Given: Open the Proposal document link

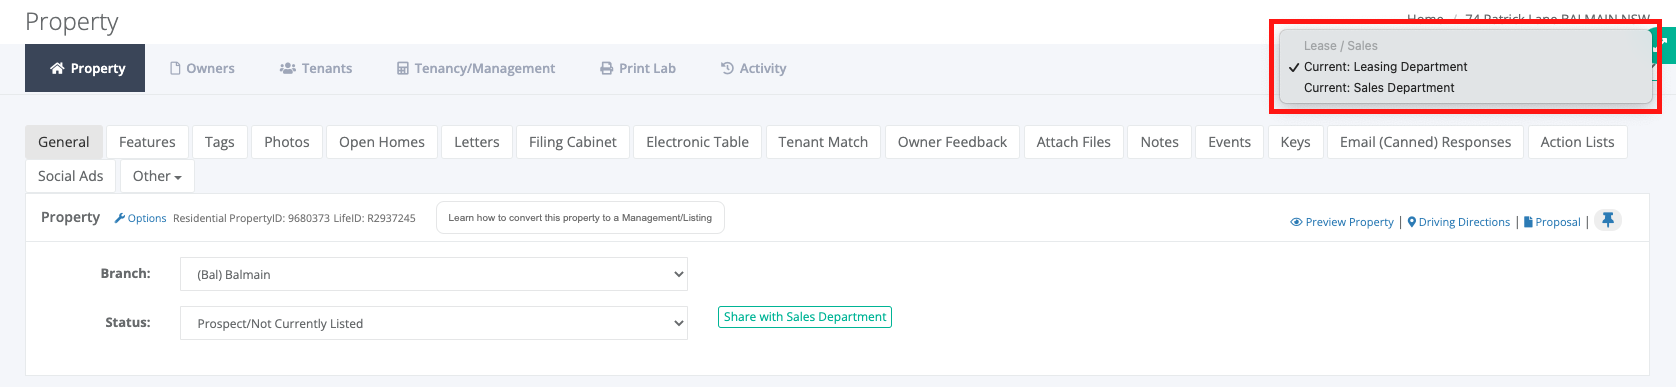Looking at the screenshot, I should pos(1552,222).
